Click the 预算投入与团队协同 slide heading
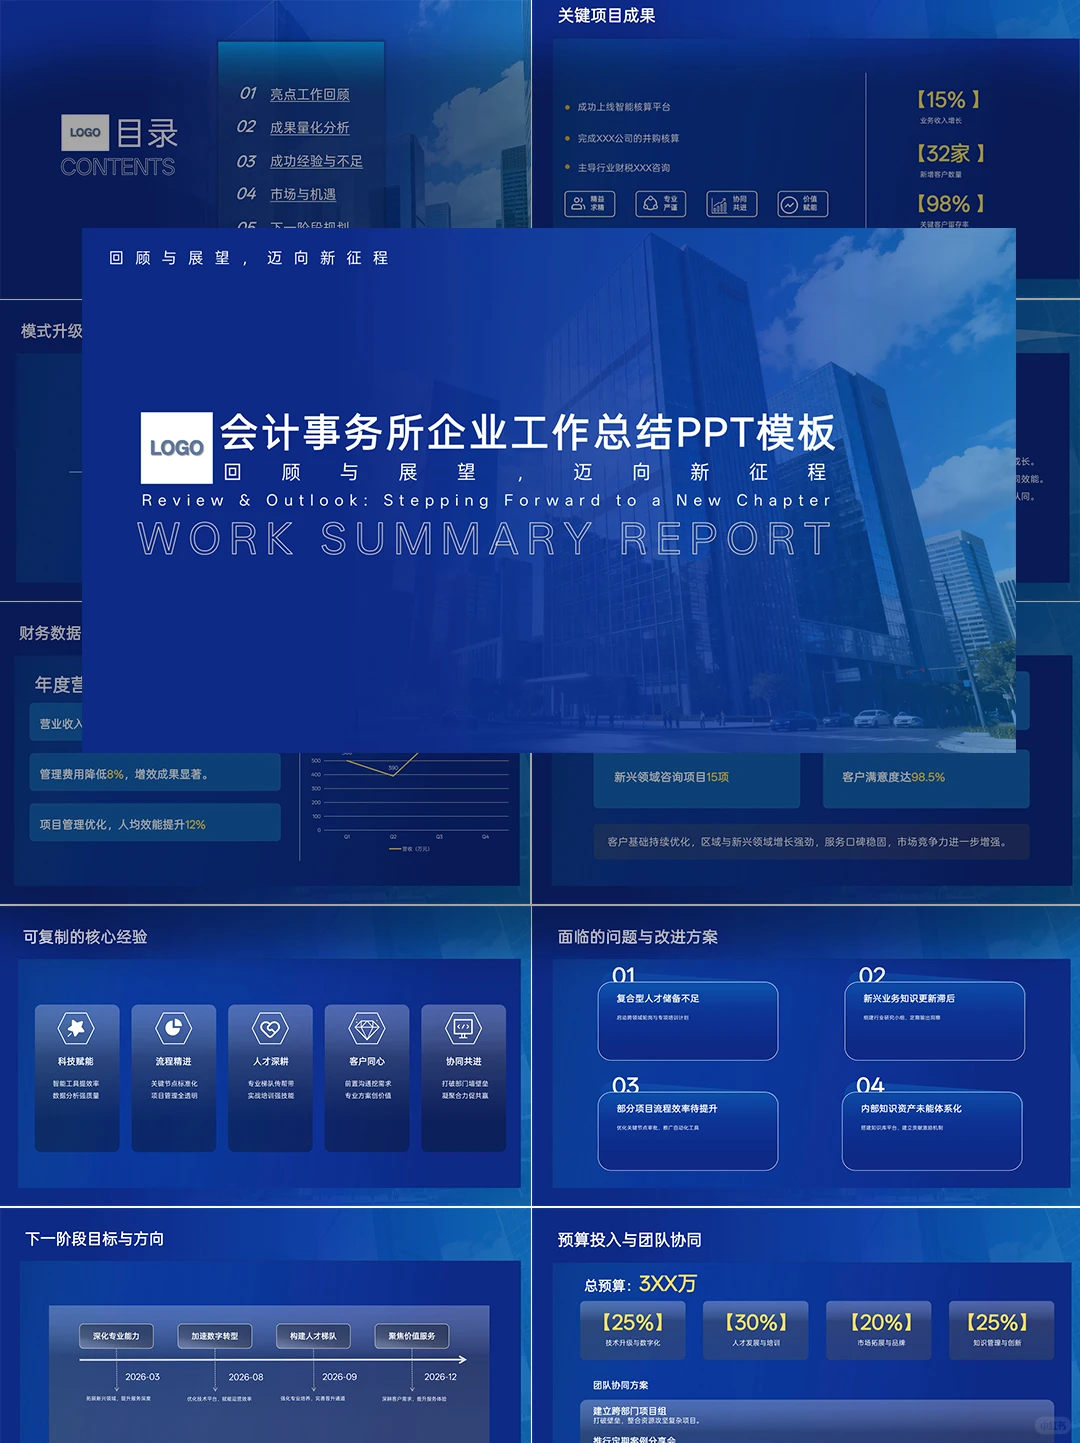The image size is (1080, 1443). (630, 1240)
